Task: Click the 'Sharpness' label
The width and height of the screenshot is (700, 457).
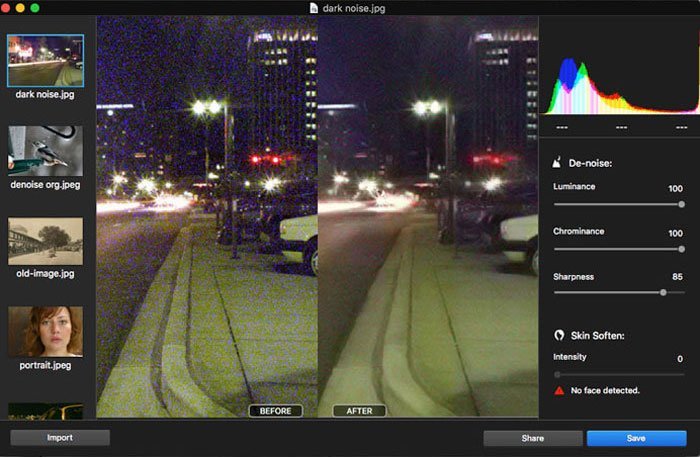Action: tap(574, 277)
